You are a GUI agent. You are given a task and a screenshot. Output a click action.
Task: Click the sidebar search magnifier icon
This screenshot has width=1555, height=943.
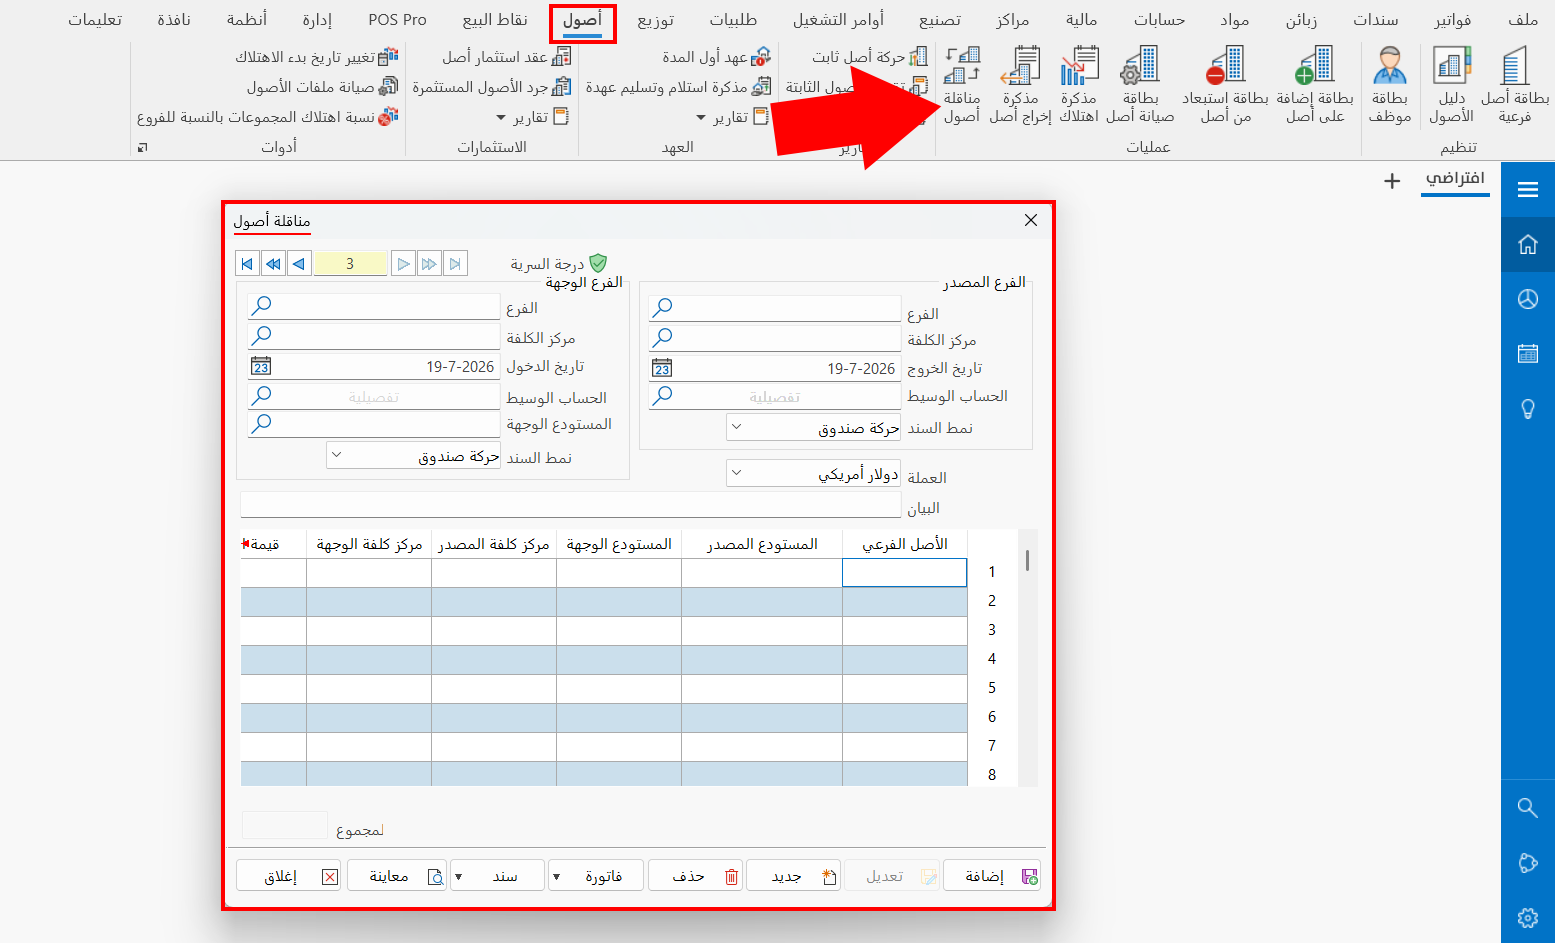(x=1528, y=807)
